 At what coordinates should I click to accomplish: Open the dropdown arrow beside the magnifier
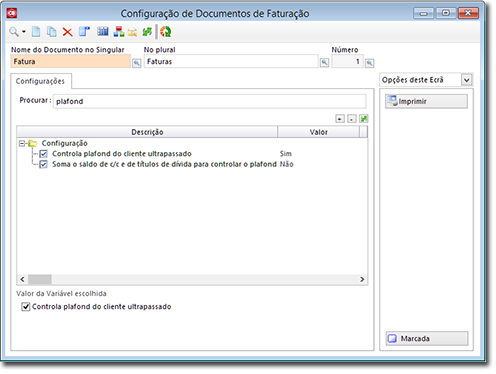tap(24, 32)
